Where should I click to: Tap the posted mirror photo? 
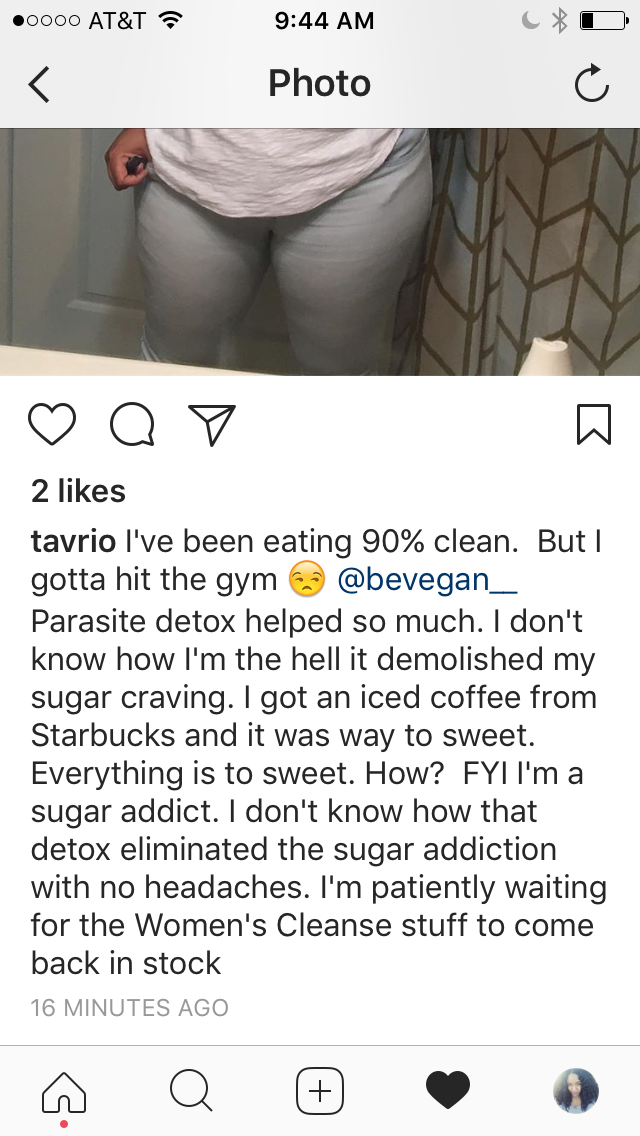(x=320, y=251)
